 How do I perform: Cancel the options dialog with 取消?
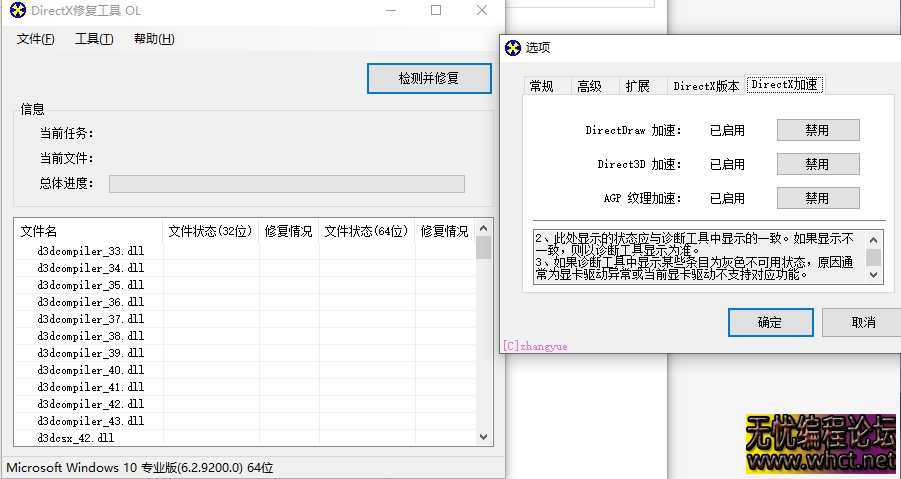pyautogui.click(x=862, y=322)
